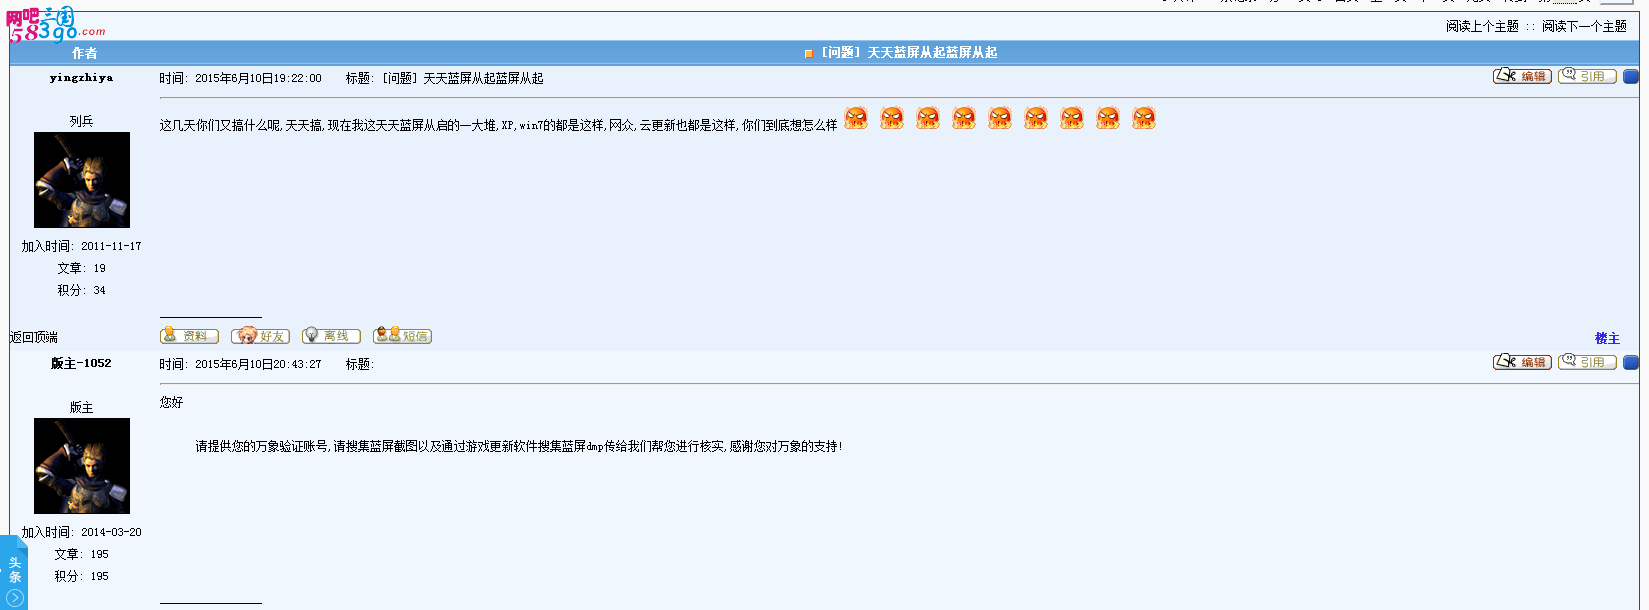Expand the 头条 side panel arrow
The height and width of the screenshot is (610, 1649).
(14, 598)
